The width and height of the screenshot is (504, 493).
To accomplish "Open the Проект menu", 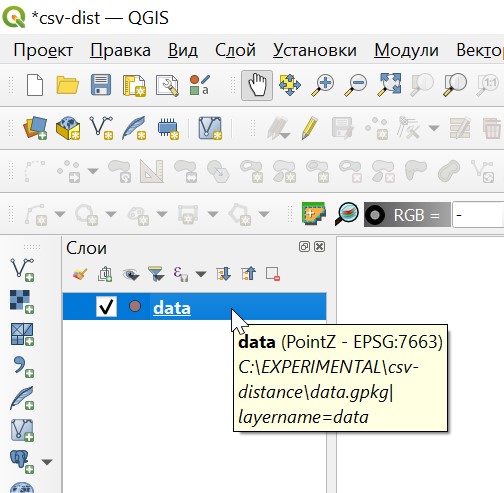I will click(x=43, y=50).
